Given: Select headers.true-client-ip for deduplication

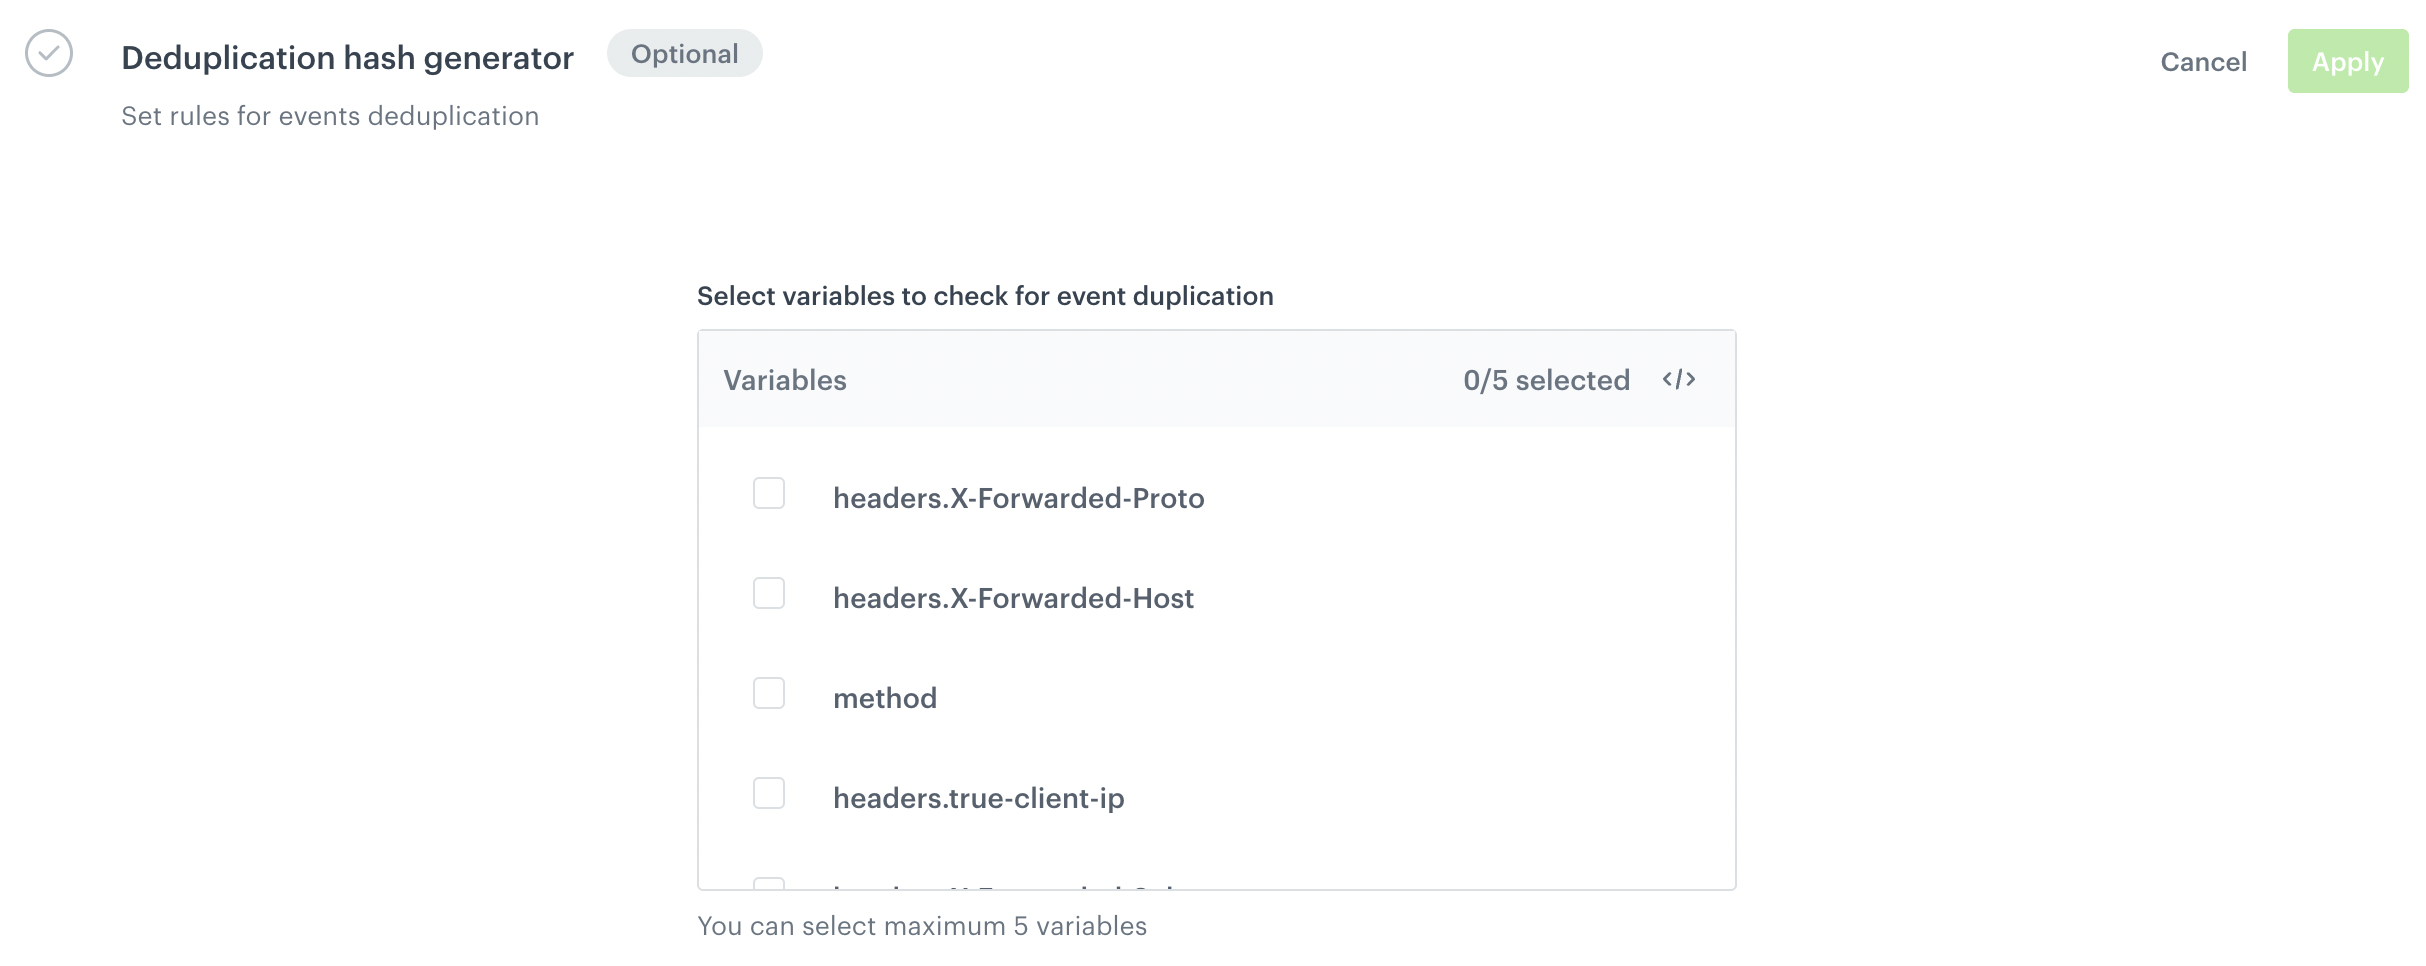Looking at the screenshot, I should (x=768, y=793).
